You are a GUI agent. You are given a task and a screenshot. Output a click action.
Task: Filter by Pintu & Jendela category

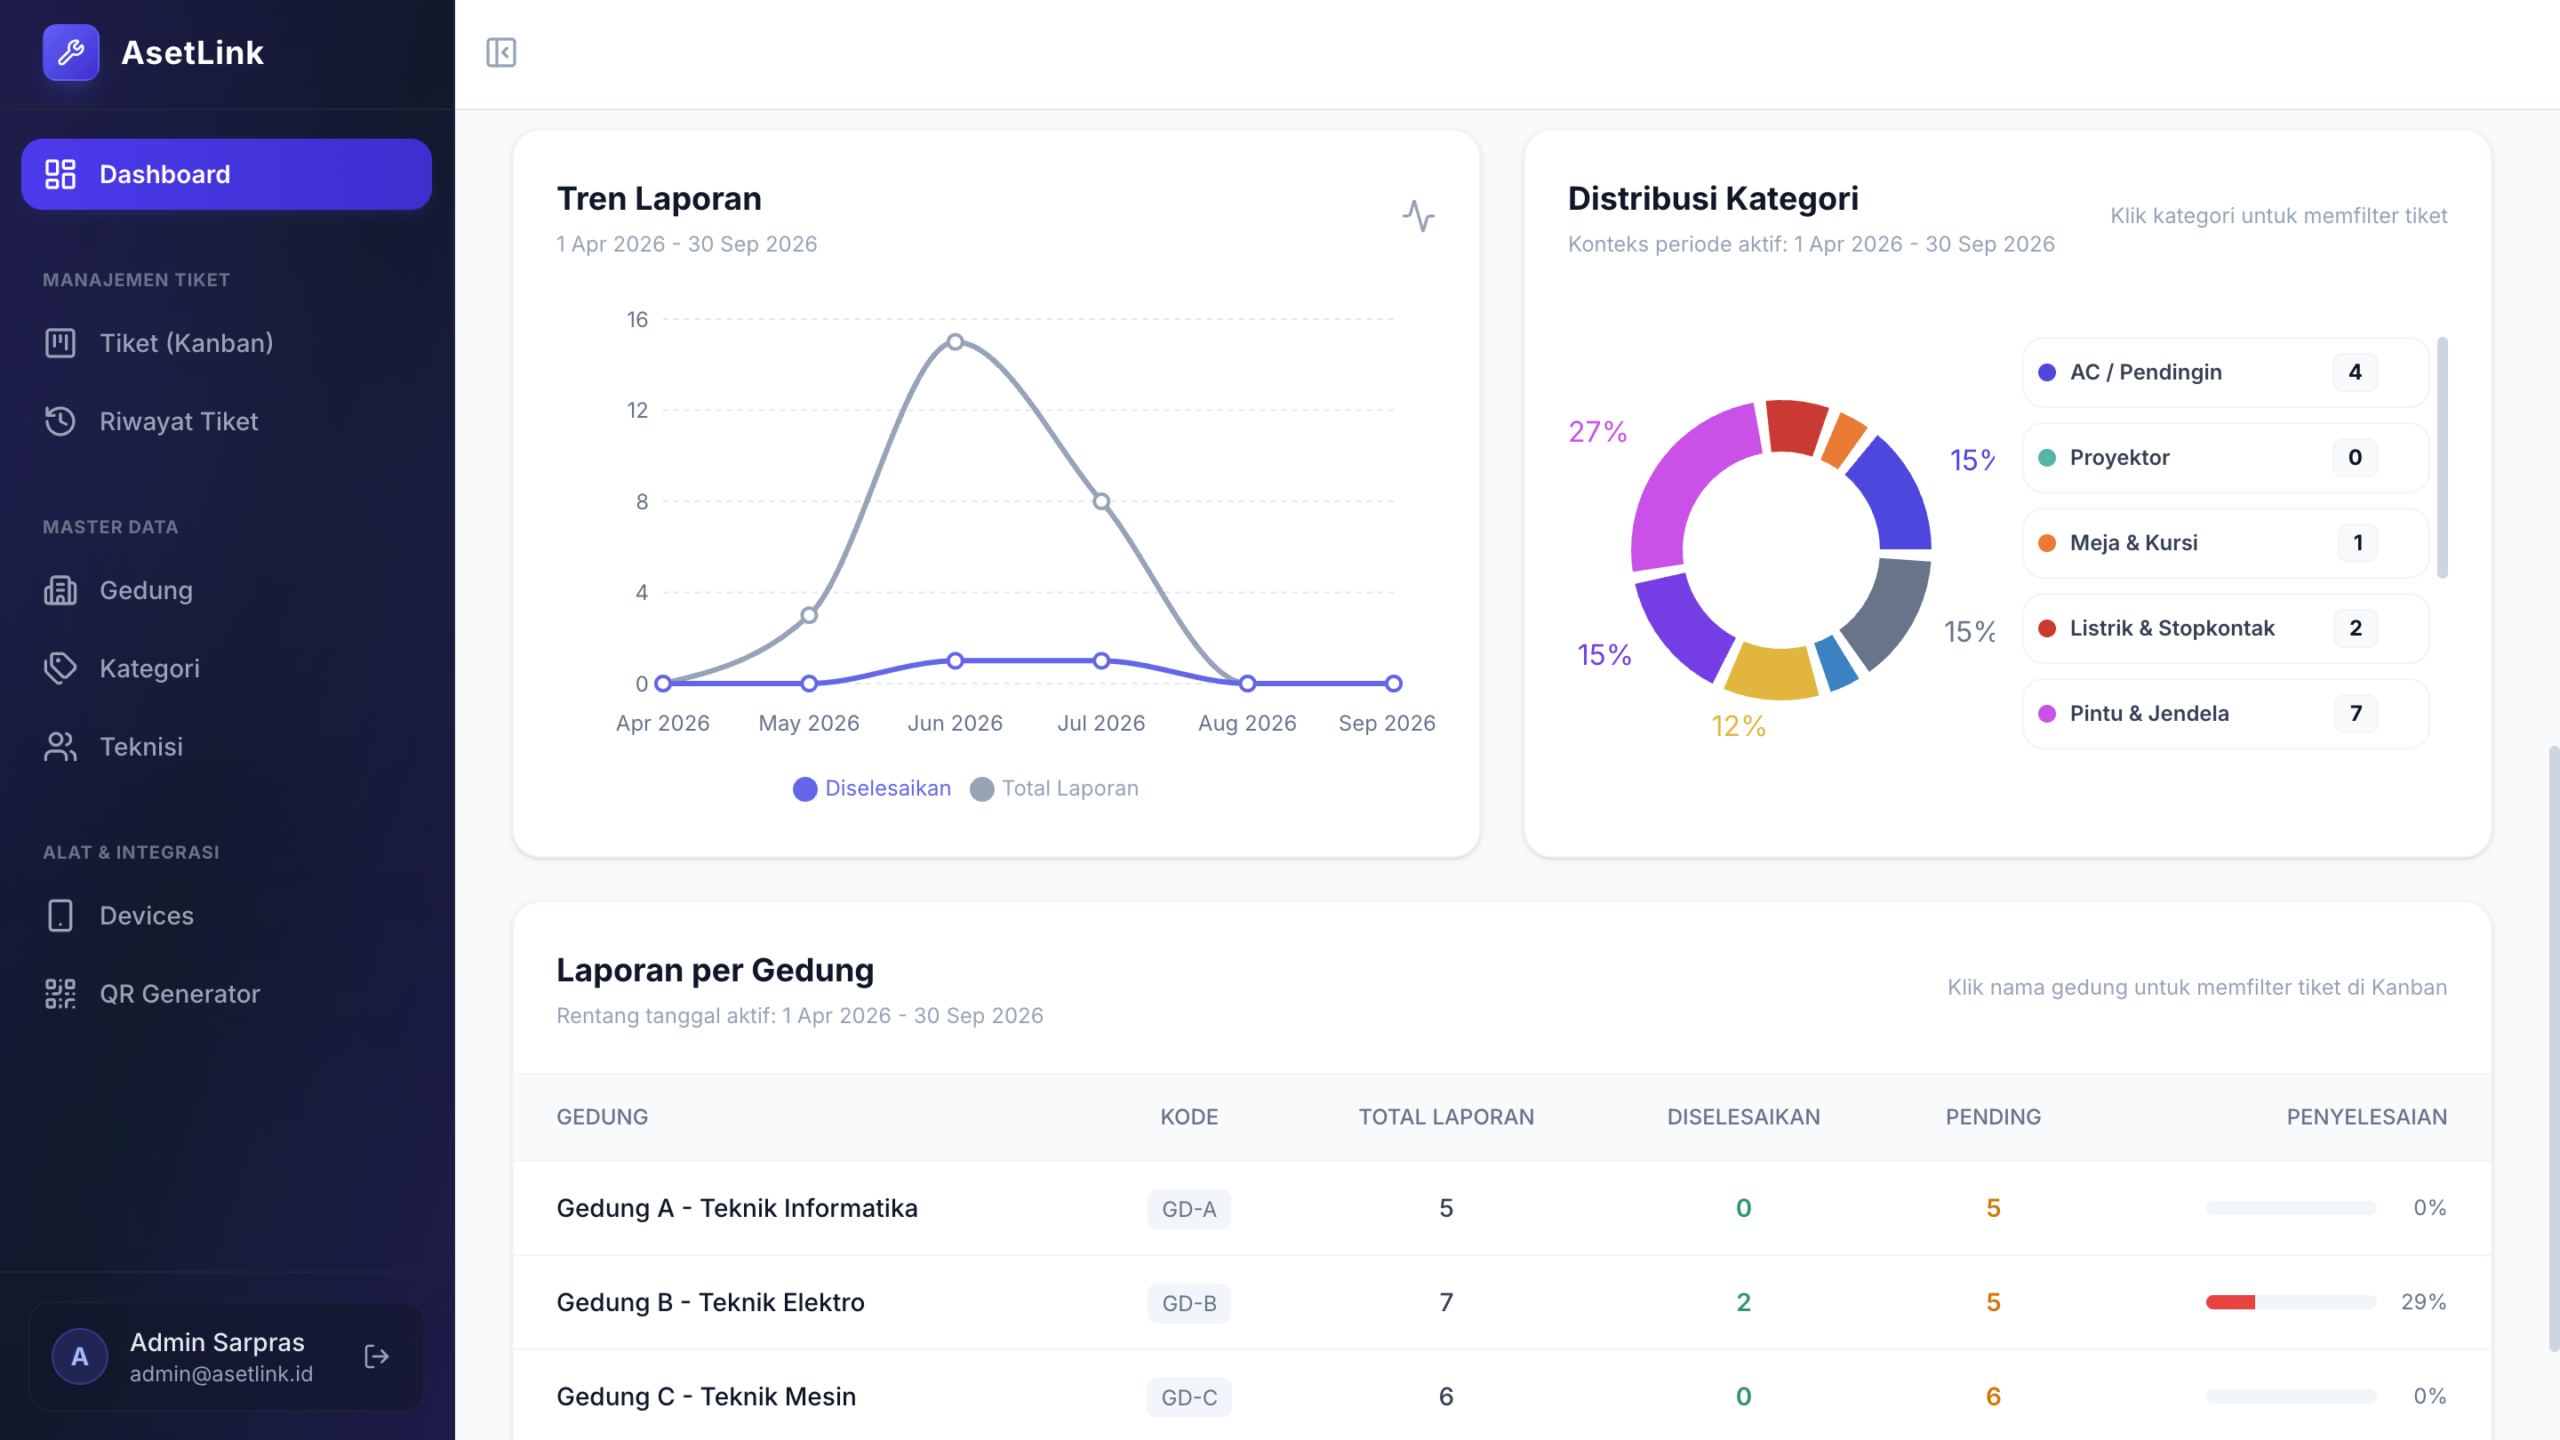[2225, 713]
